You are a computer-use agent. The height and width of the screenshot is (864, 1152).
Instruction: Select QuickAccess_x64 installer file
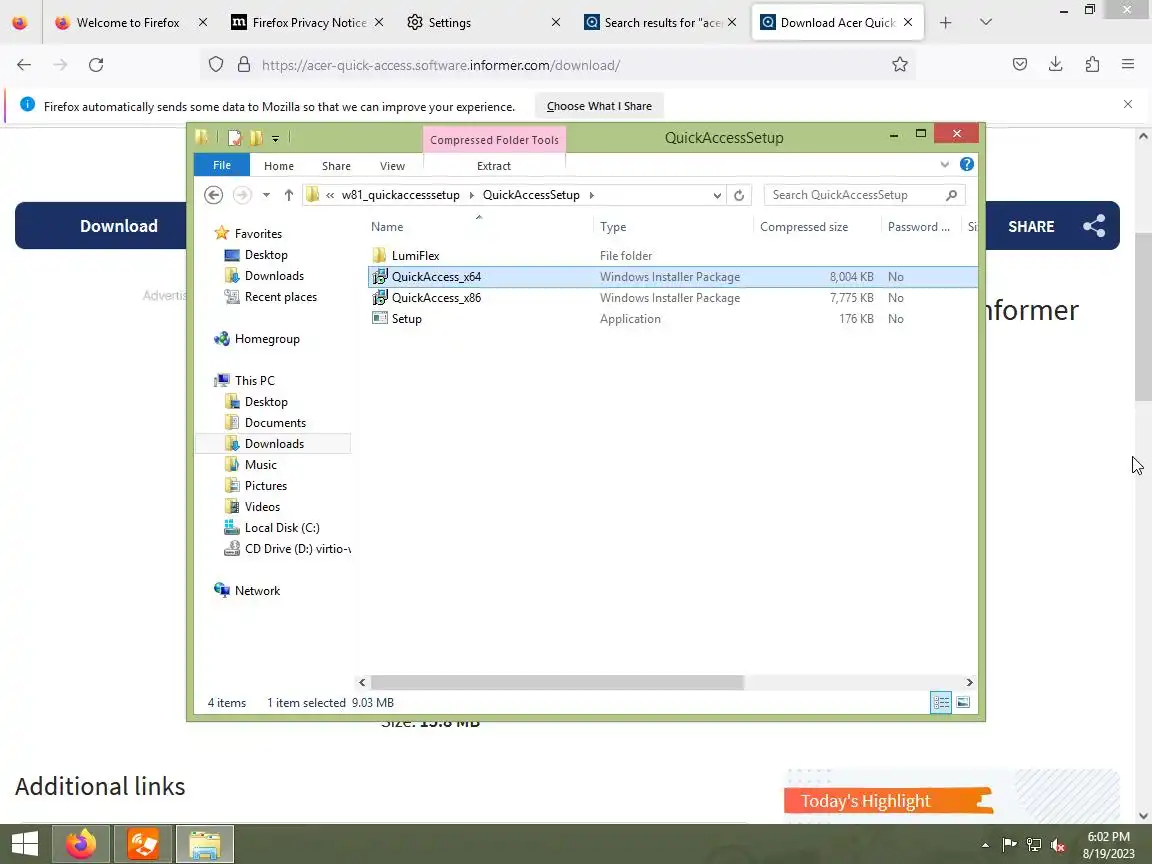click(436, 277)
